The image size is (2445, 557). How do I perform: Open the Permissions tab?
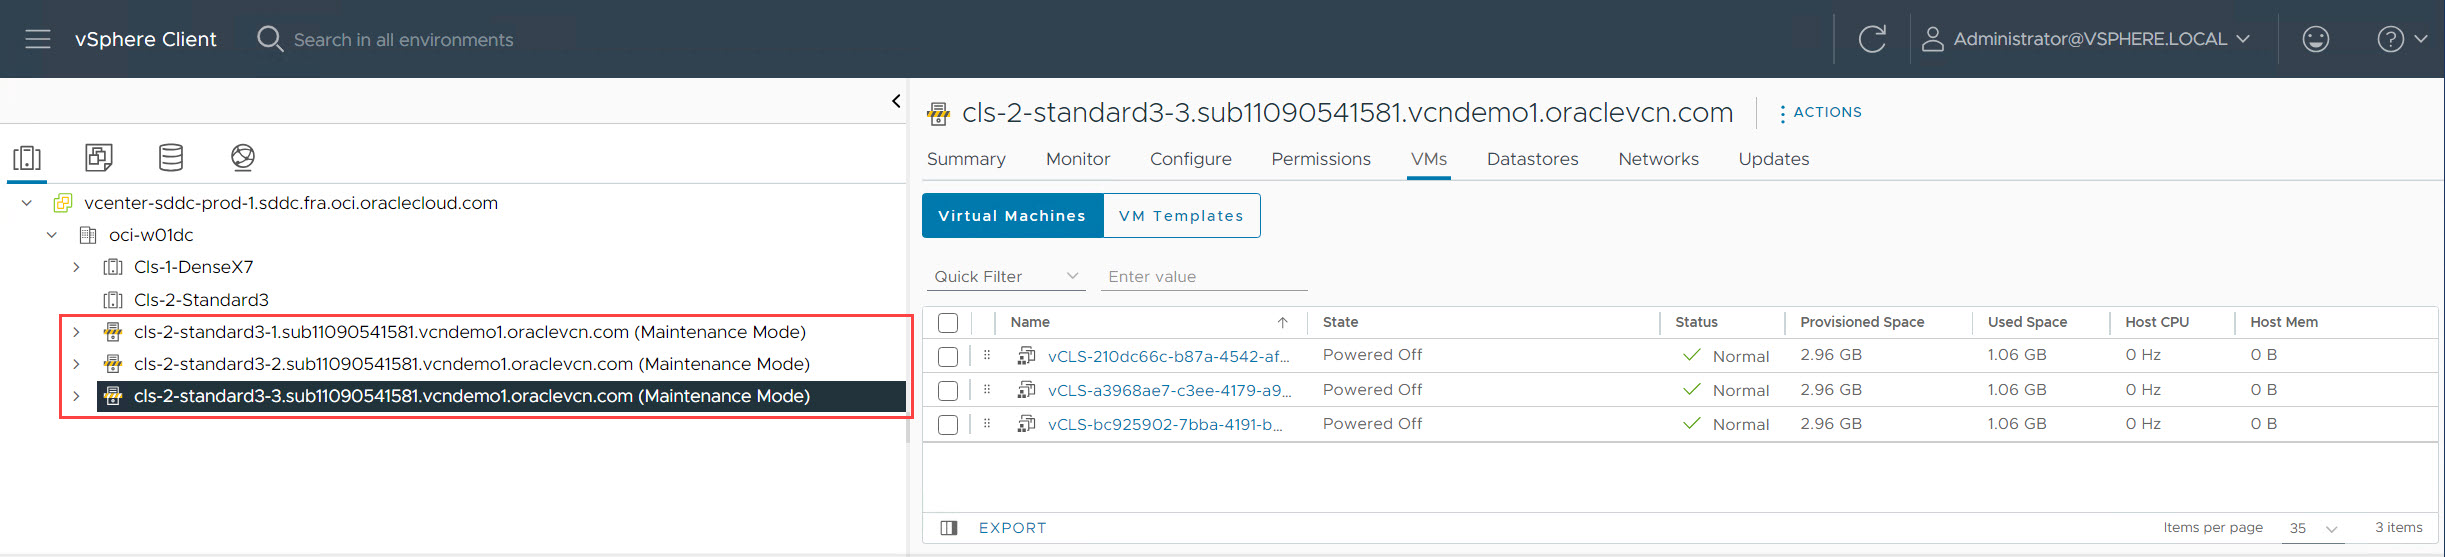click(x=1321, y=159)
